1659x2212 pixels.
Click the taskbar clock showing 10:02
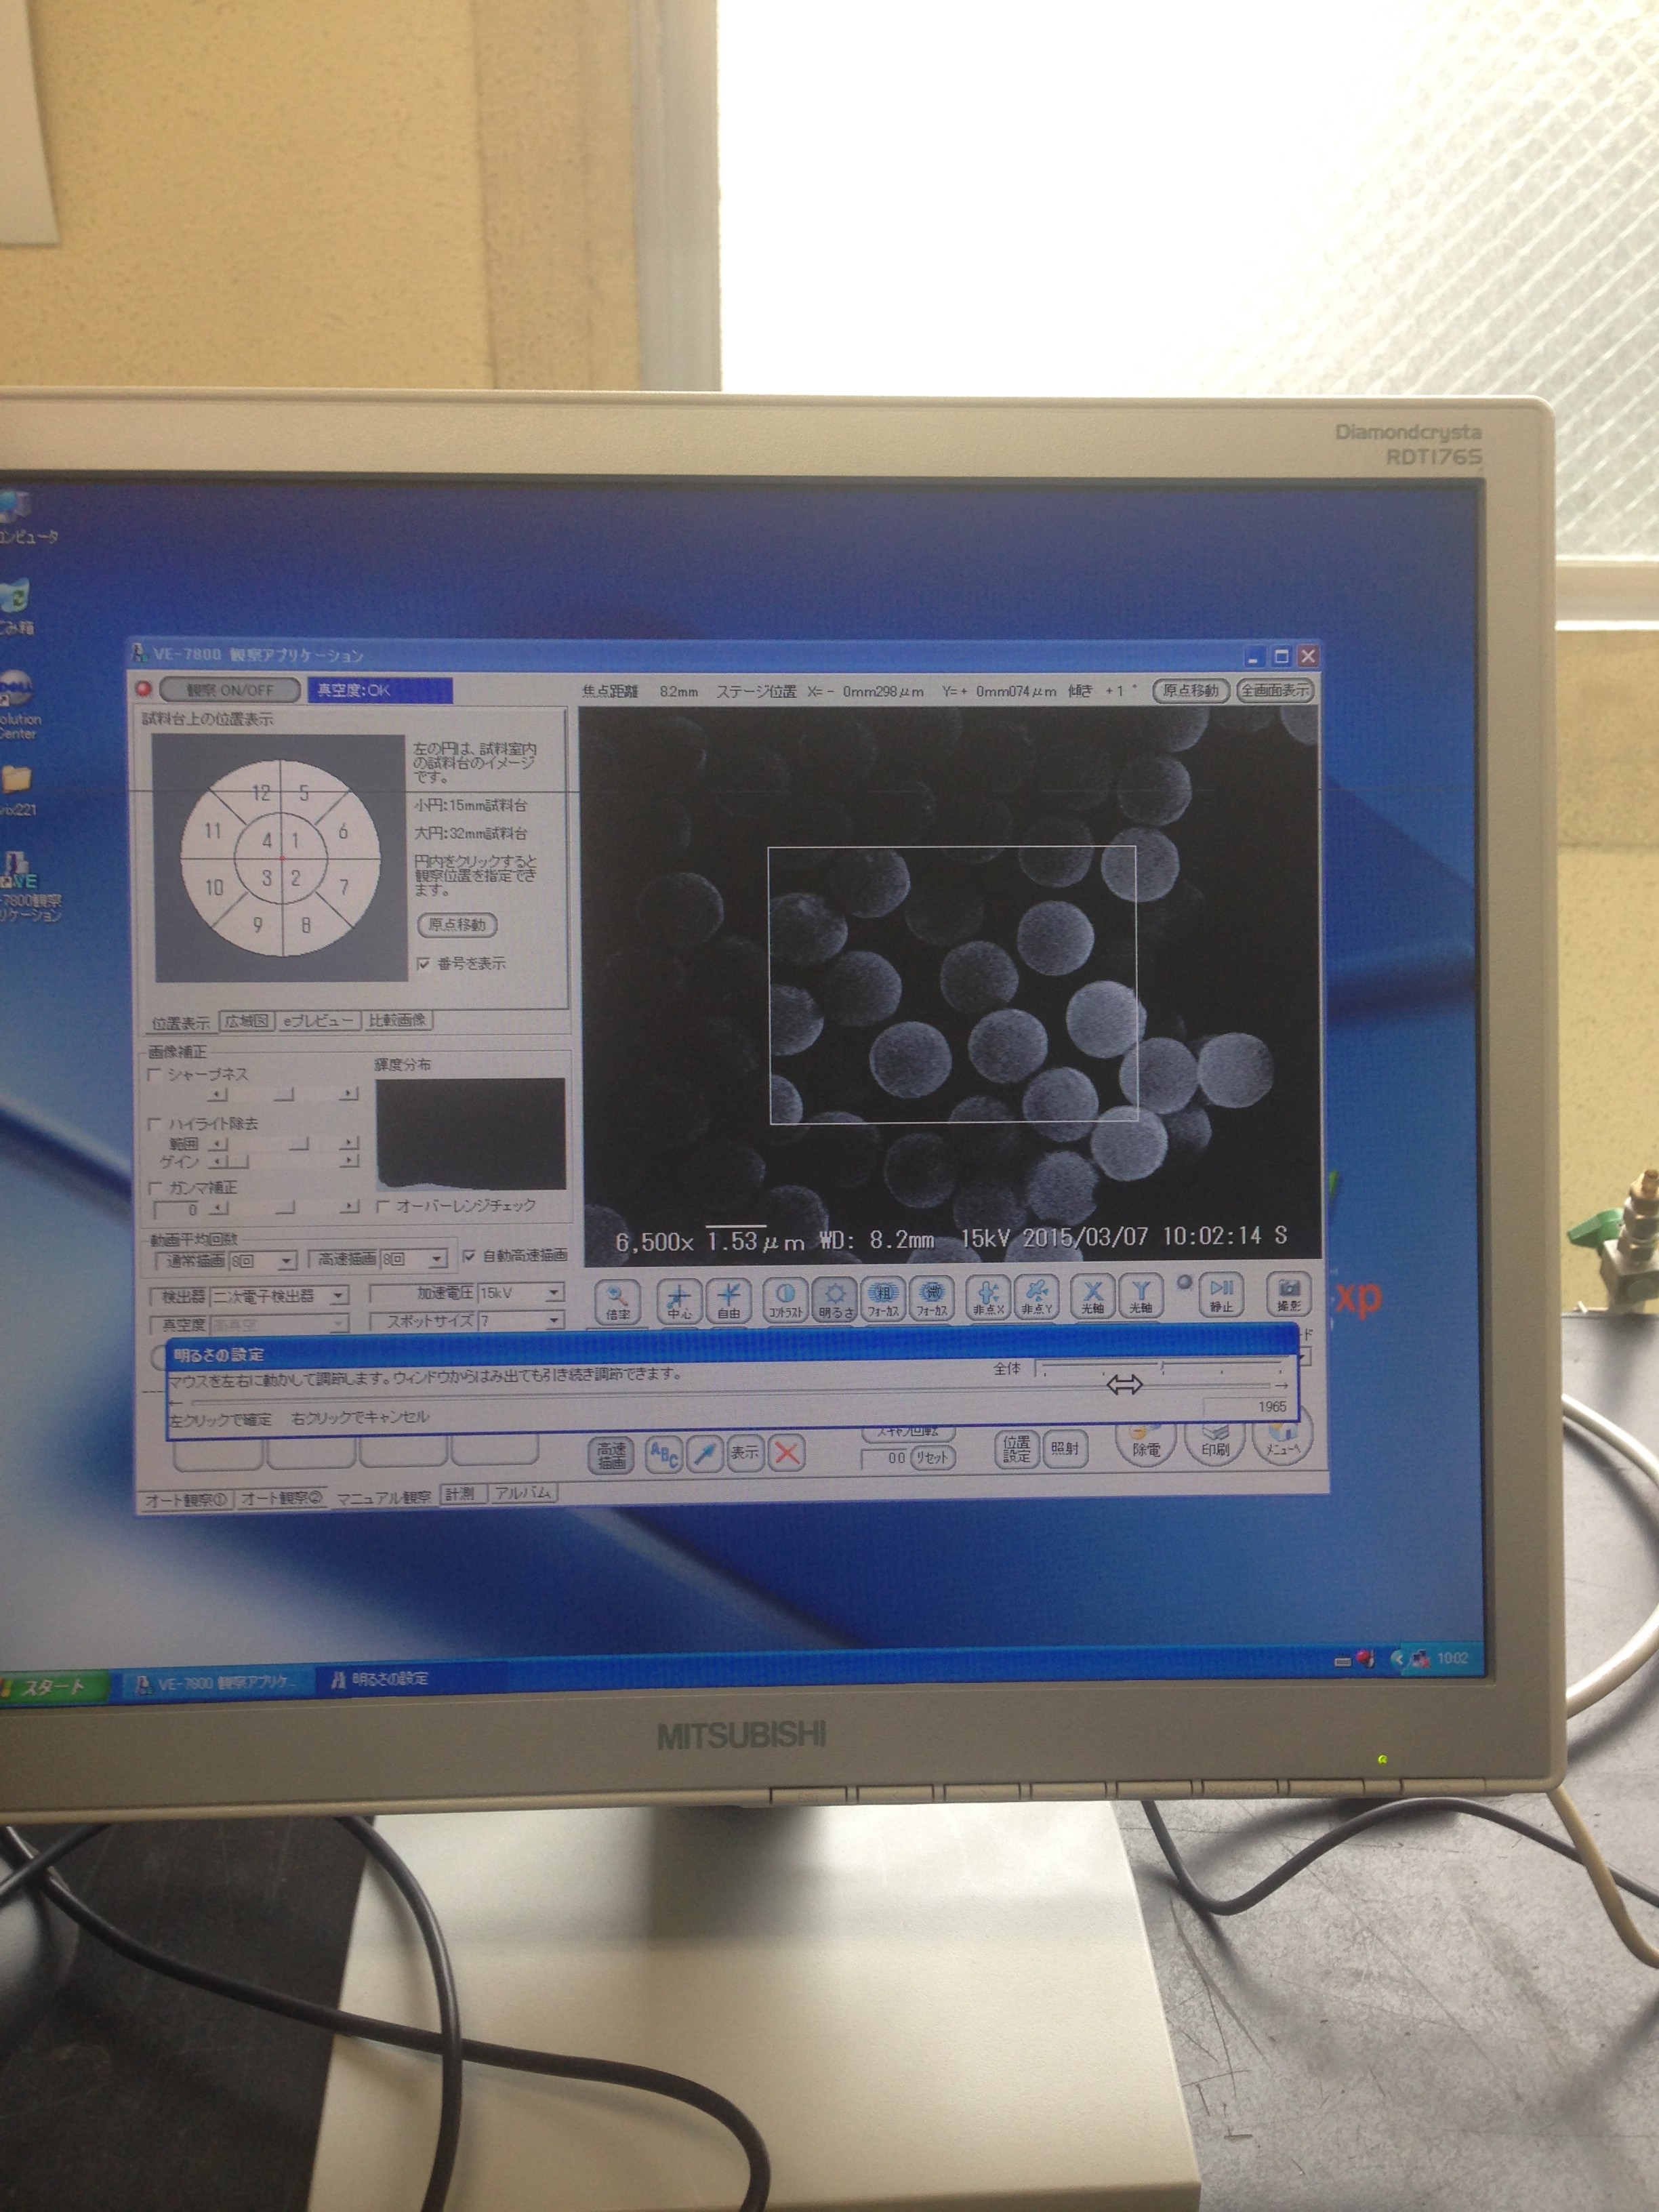coord(1453,1658)
